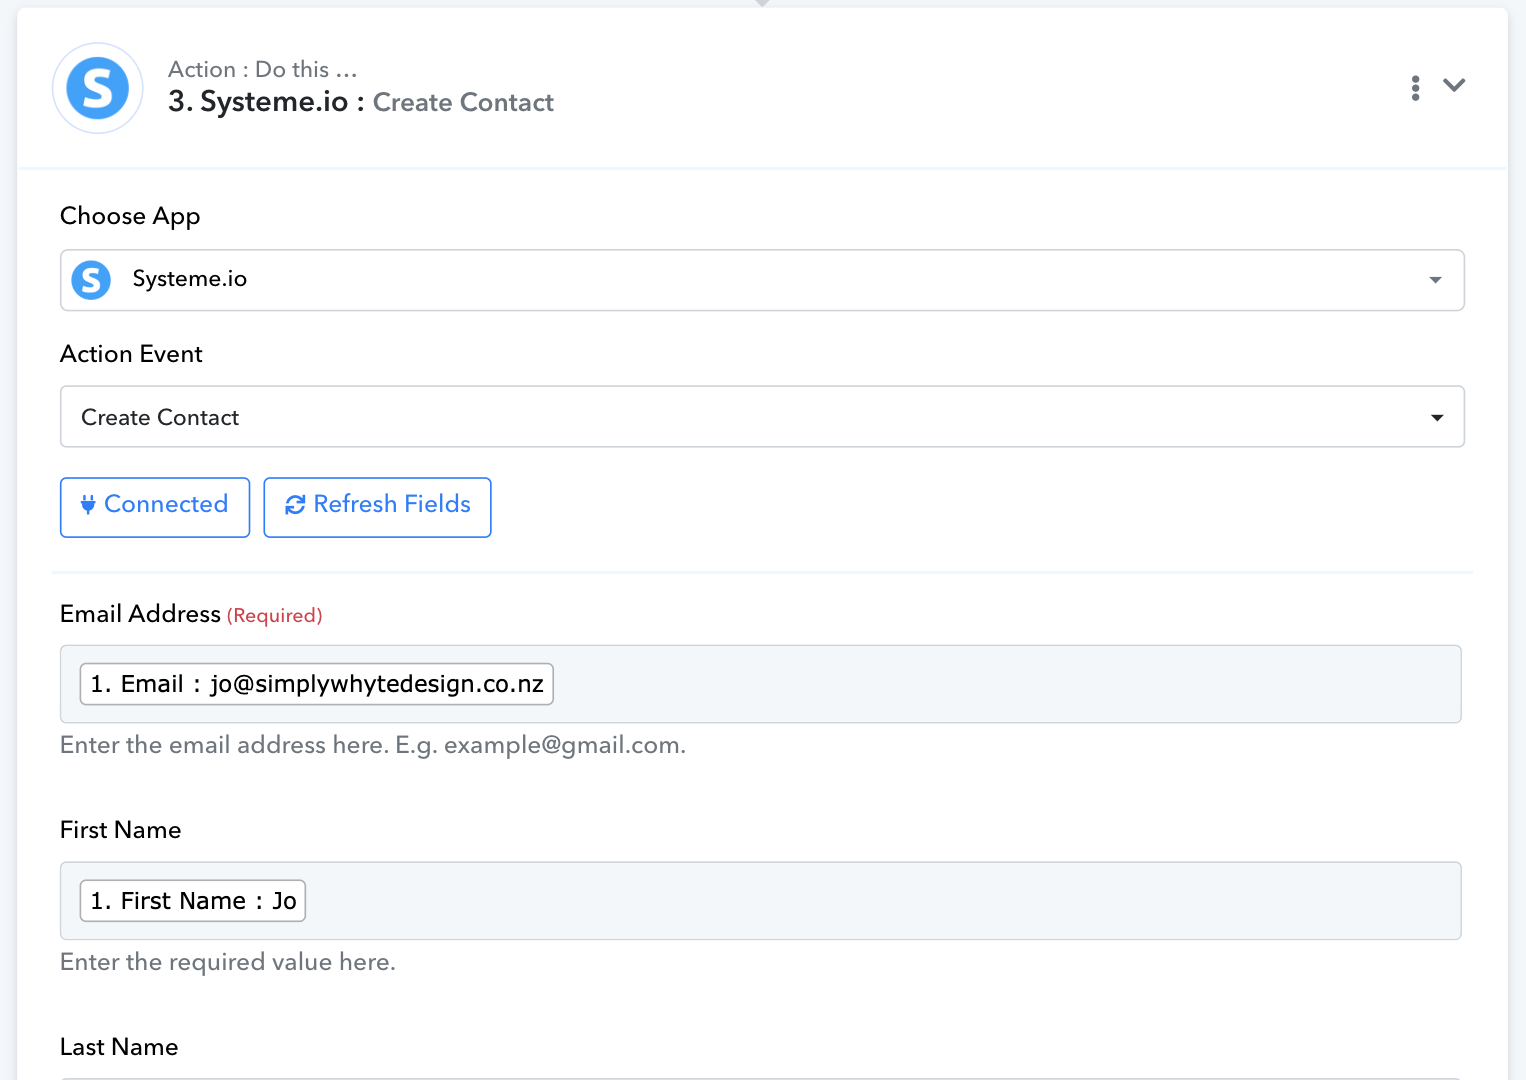Open the Choose App dropdown arrow
Viewport: 1526px width, 1080px height.
click(1435, 280)
